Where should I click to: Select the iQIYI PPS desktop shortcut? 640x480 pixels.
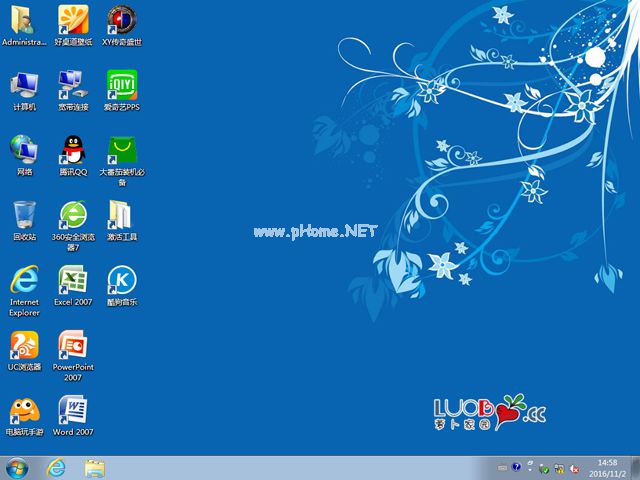click(x=122, y=85)
